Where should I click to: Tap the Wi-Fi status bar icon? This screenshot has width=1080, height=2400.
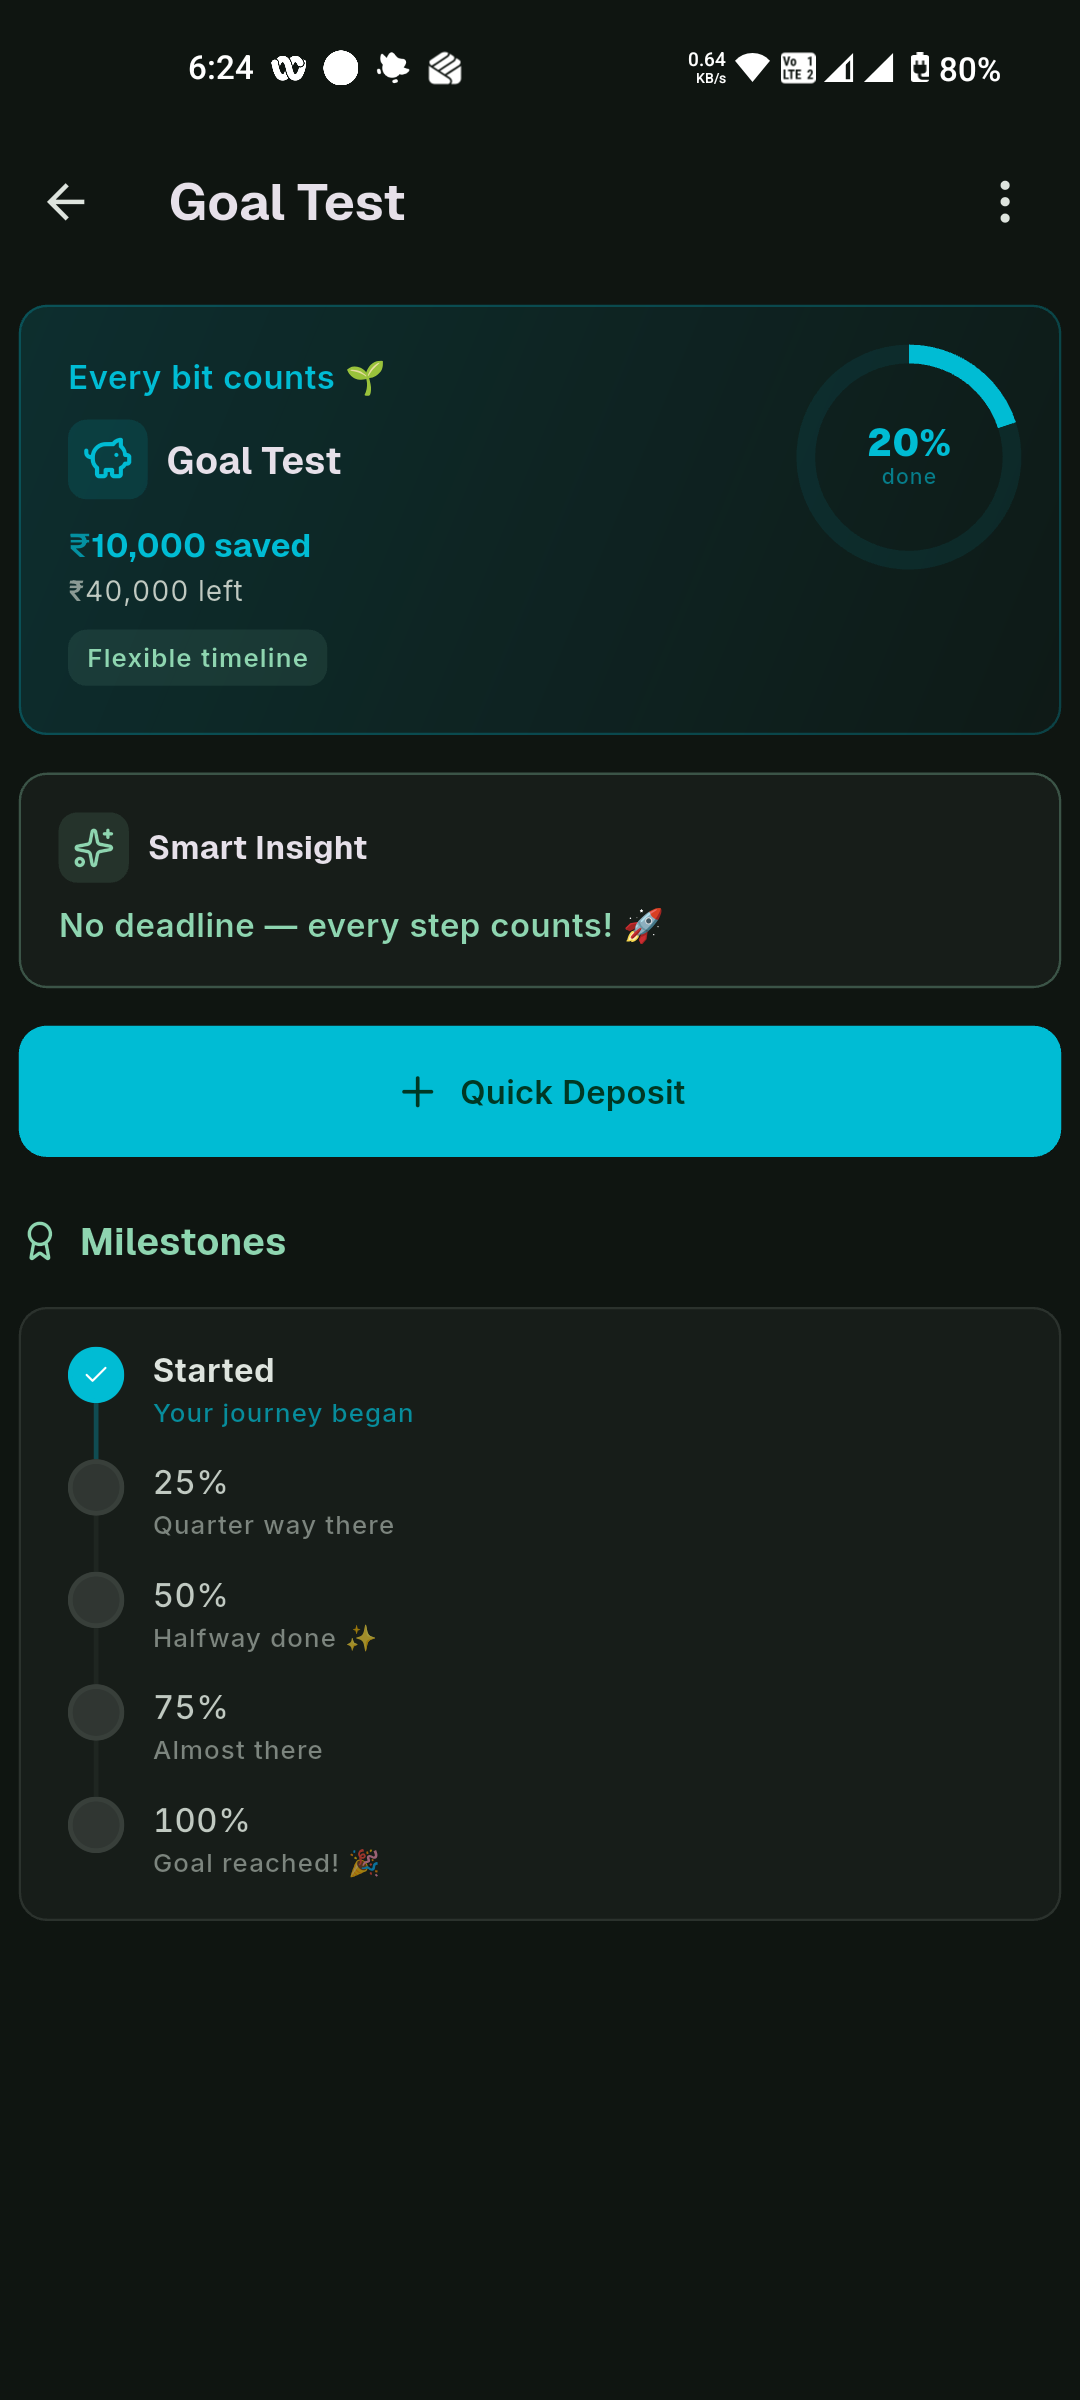pos(752,68)
